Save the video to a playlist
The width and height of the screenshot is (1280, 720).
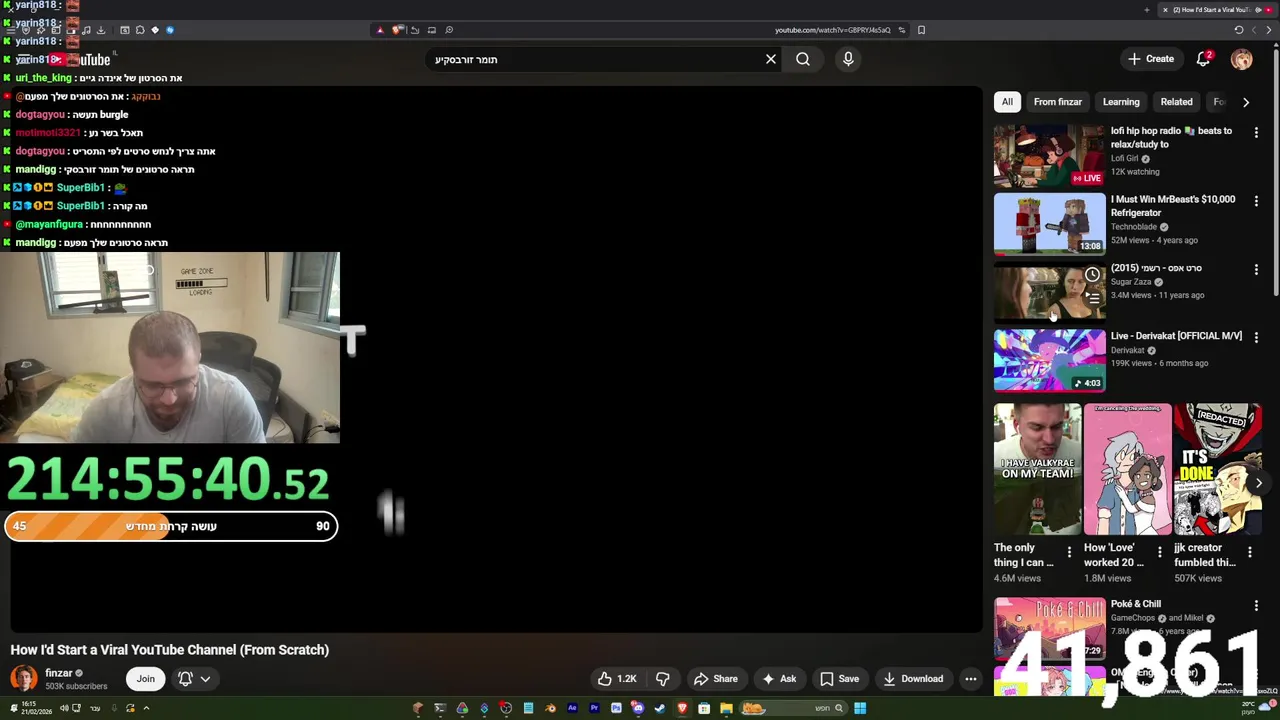pyautogui.click(x=839, y=679)
